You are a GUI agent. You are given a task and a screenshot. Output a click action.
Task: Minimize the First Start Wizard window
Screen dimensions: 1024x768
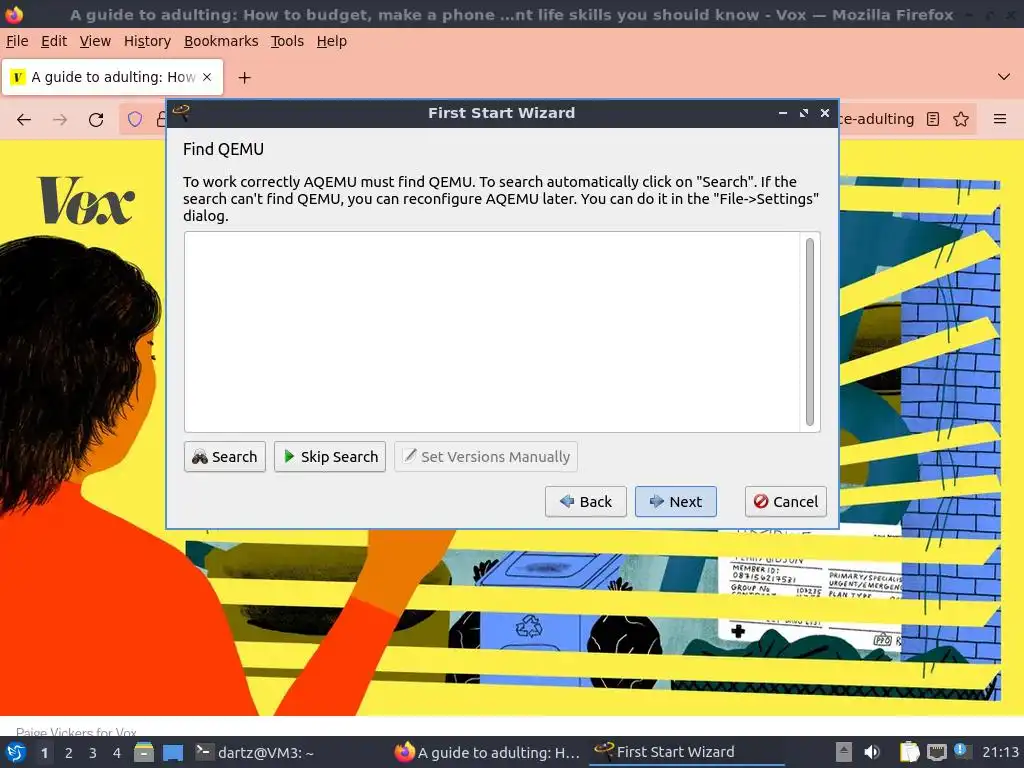[782, 113]
